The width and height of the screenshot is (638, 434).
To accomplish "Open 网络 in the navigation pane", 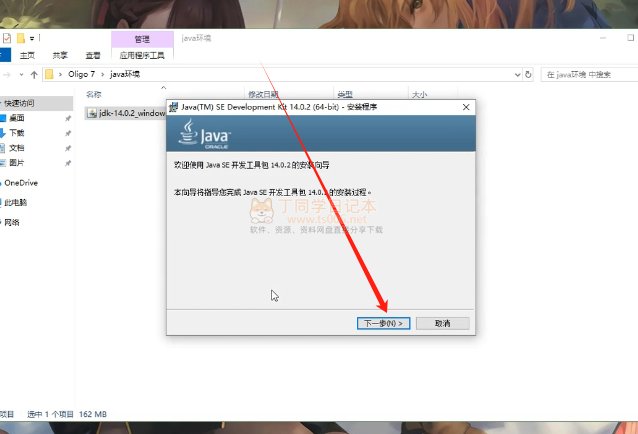I will click(x=12, y=222).
